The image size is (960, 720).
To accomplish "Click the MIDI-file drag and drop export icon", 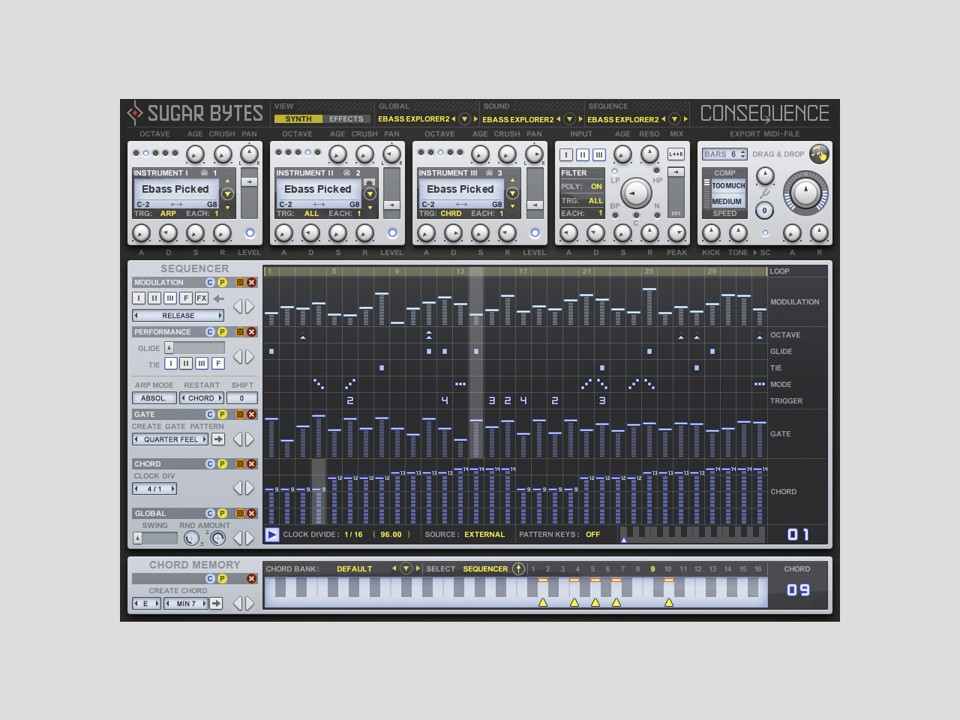I will click(x=819, y=154).
